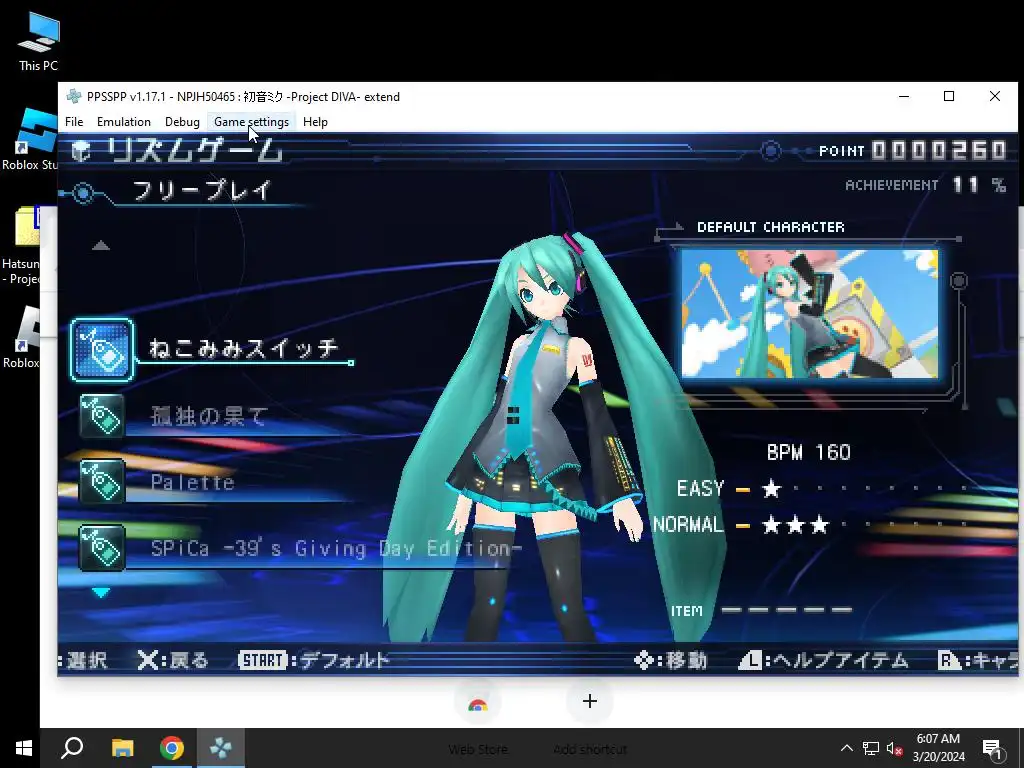This screenshot has height=768, width=1024.
Task: Click the PPSSPP taskbar icon
Action: (x=221, y=748)
